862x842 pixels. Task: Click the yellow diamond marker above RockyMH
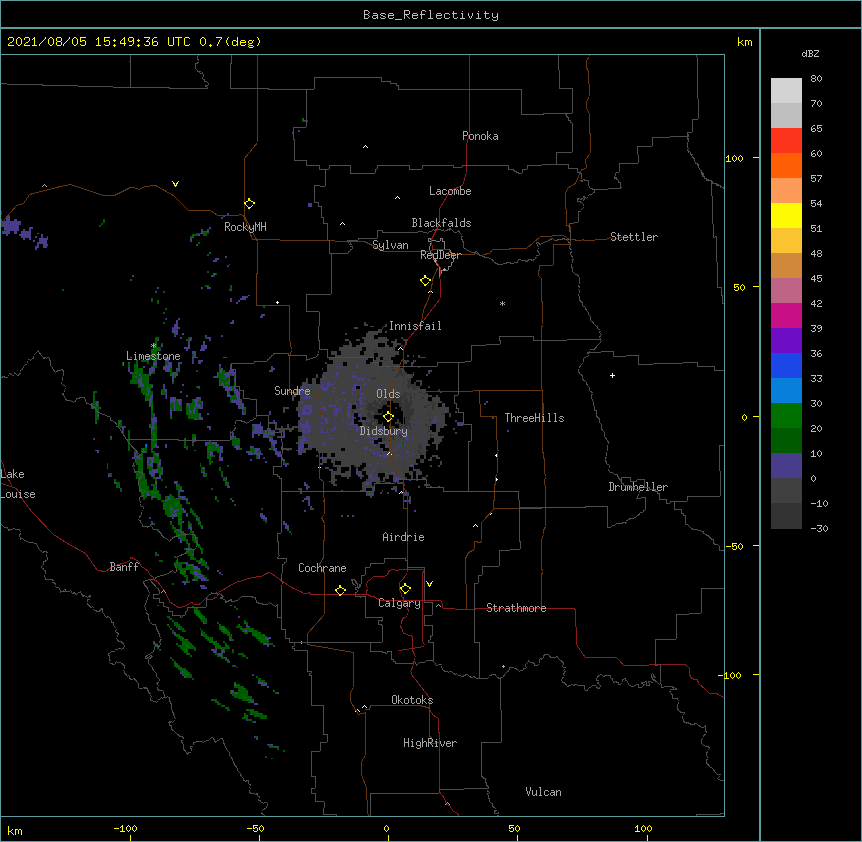(x=249, y=204)
